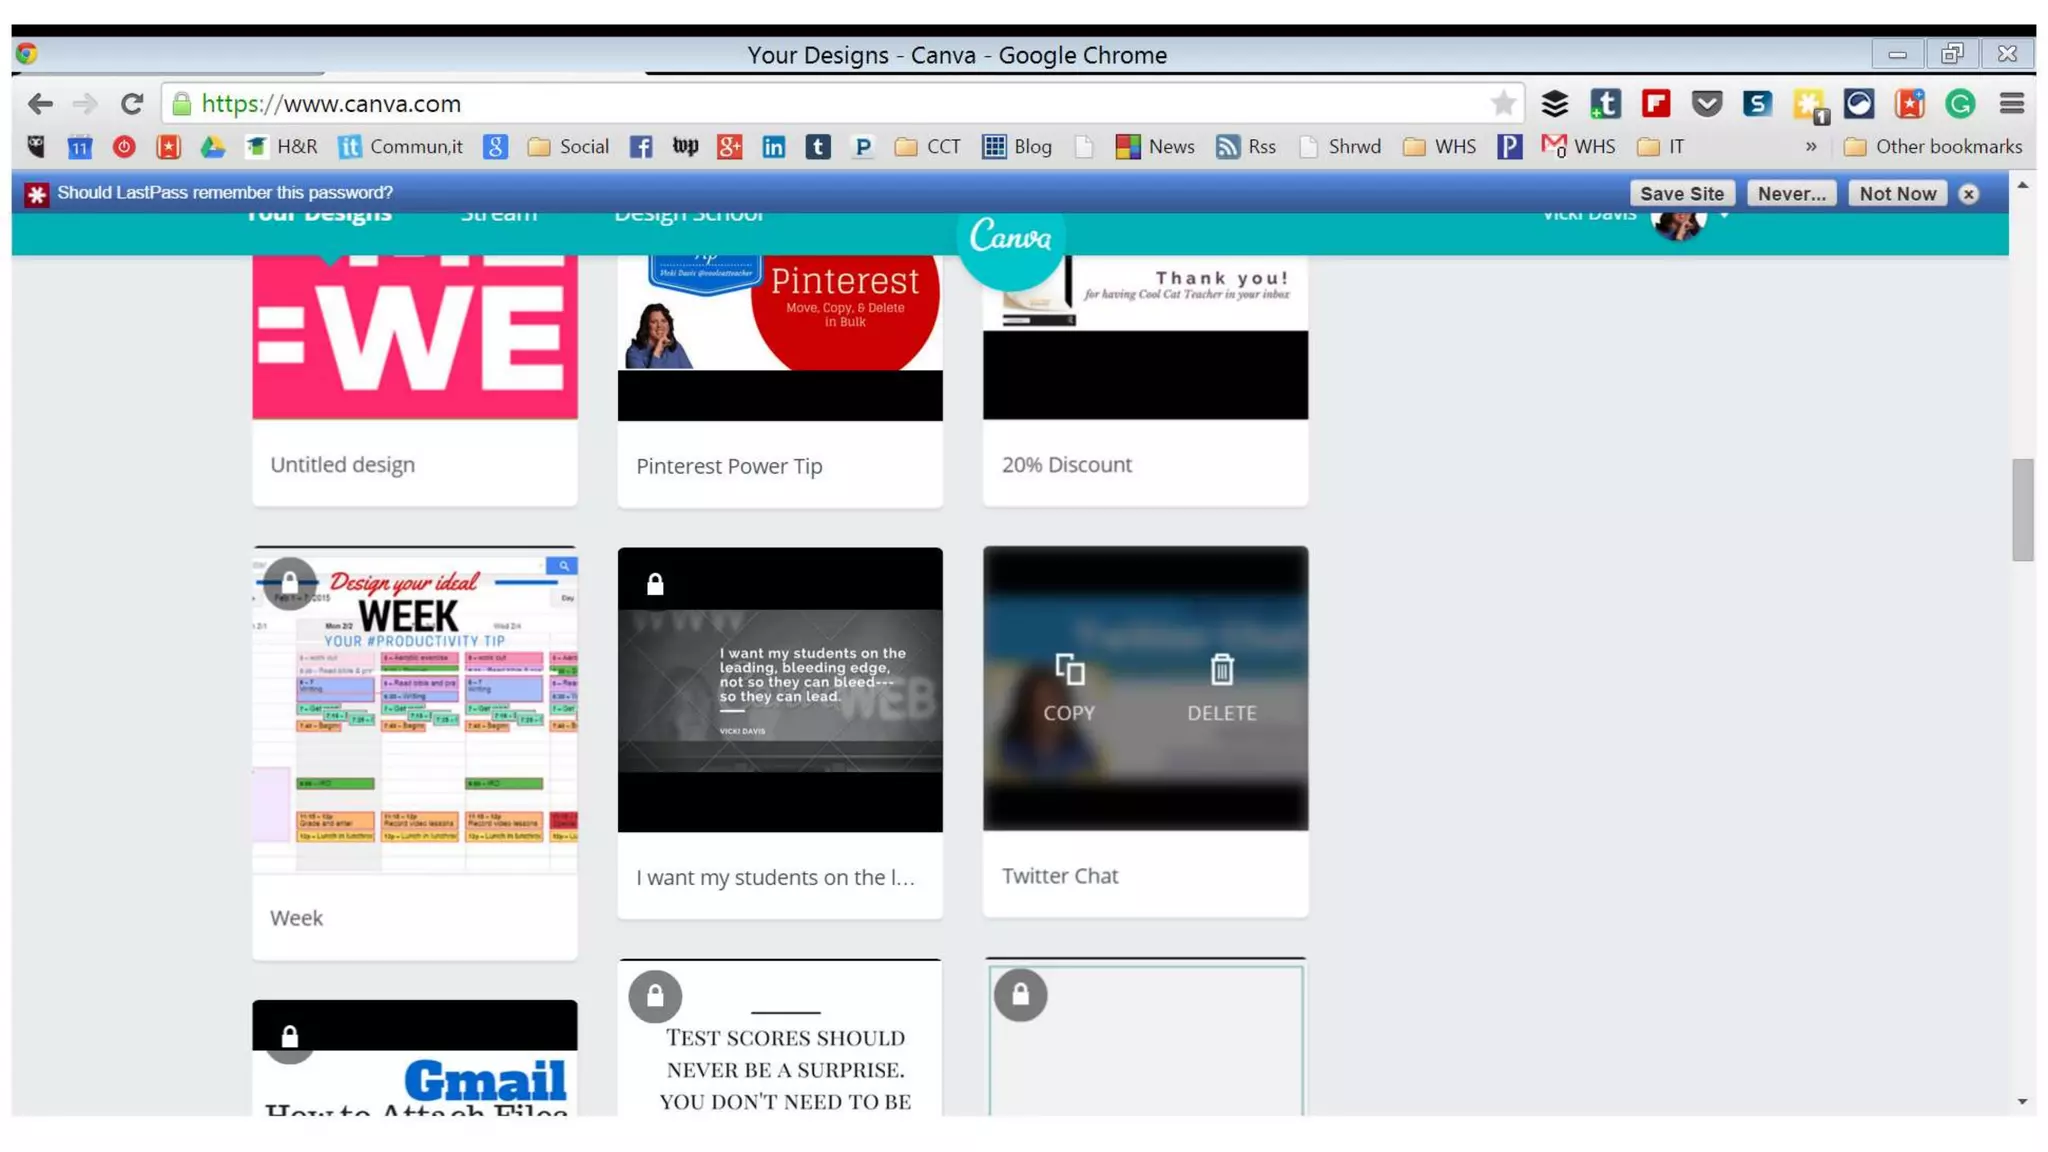Viewport: 2048px width, 1152px height.
Task: Toggle the lock on the Week design
Action: coord(289,583)
